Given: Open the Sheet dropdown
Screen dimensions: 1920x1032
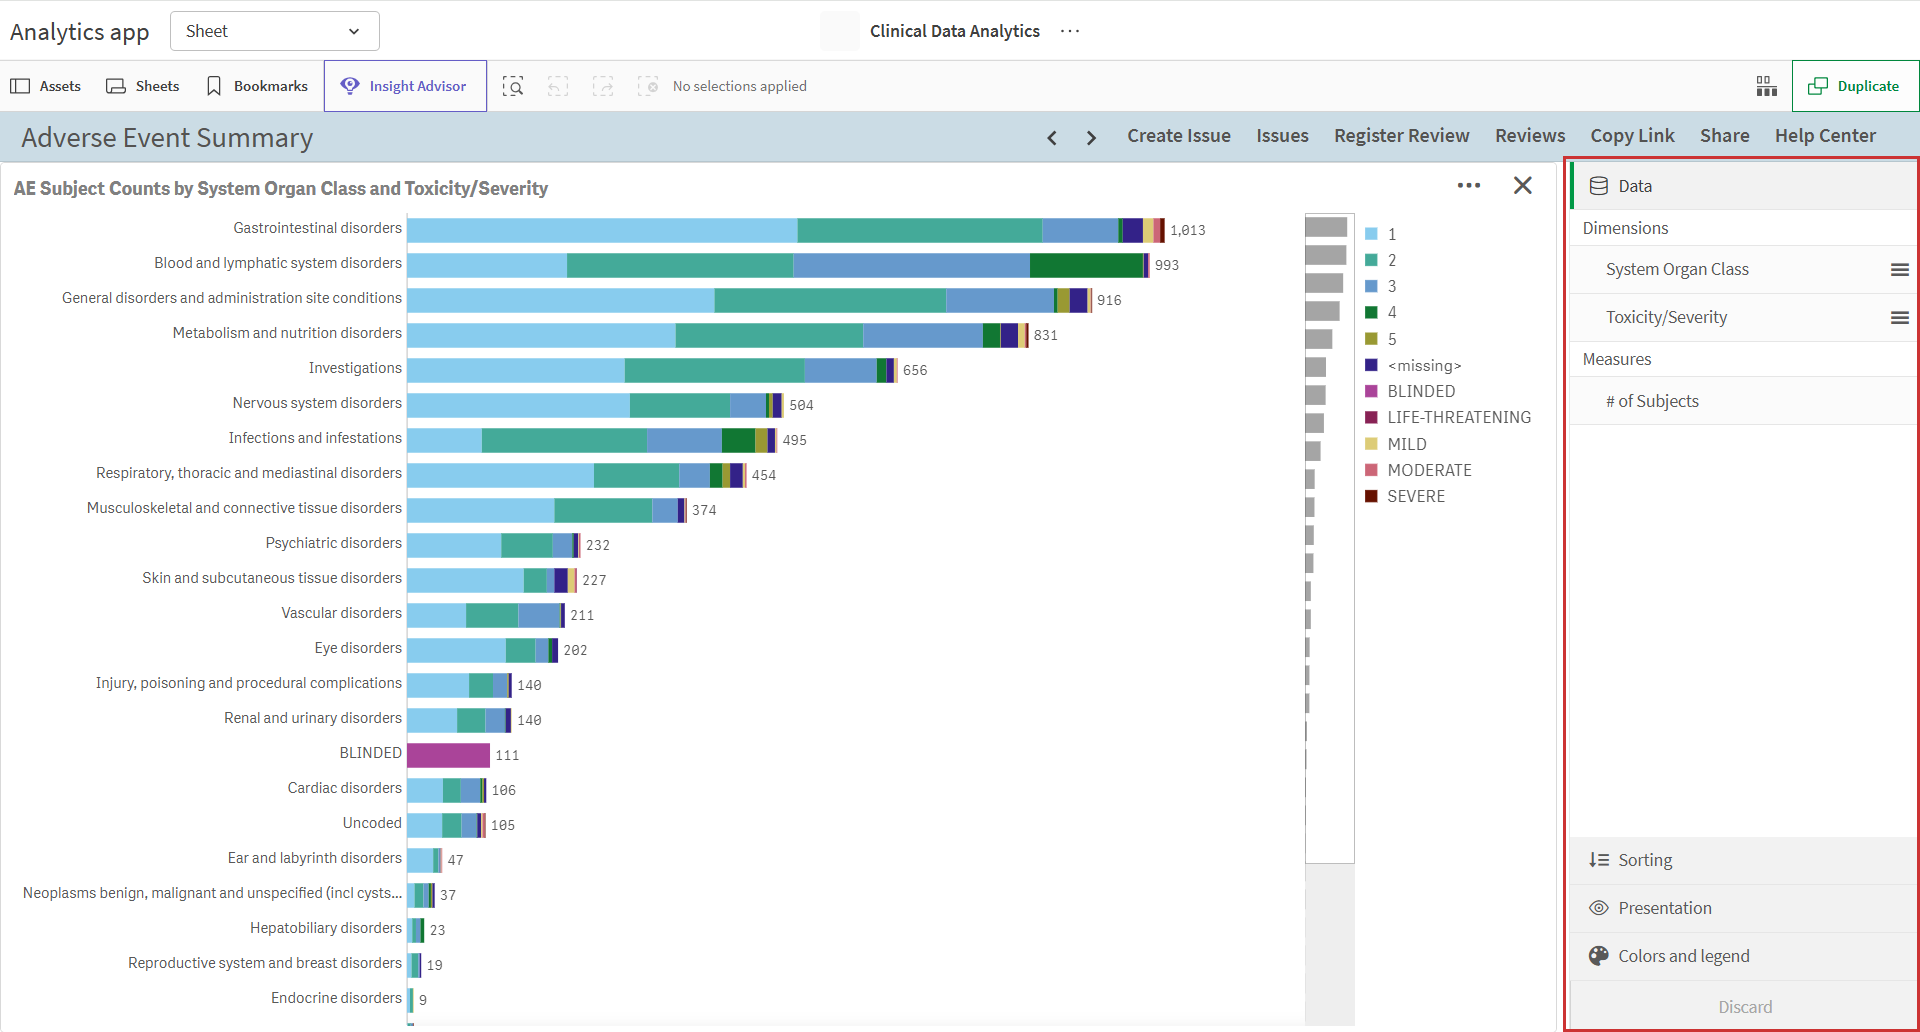Looking at the screenshot, I should [275, 31].
